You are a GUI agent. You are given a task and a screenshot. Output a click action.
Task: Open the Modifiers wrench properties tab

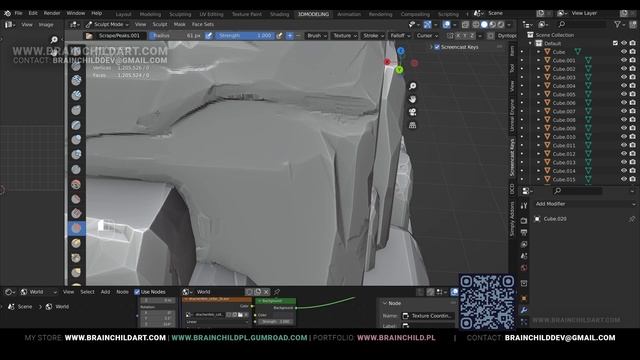(x=524, y=311)
